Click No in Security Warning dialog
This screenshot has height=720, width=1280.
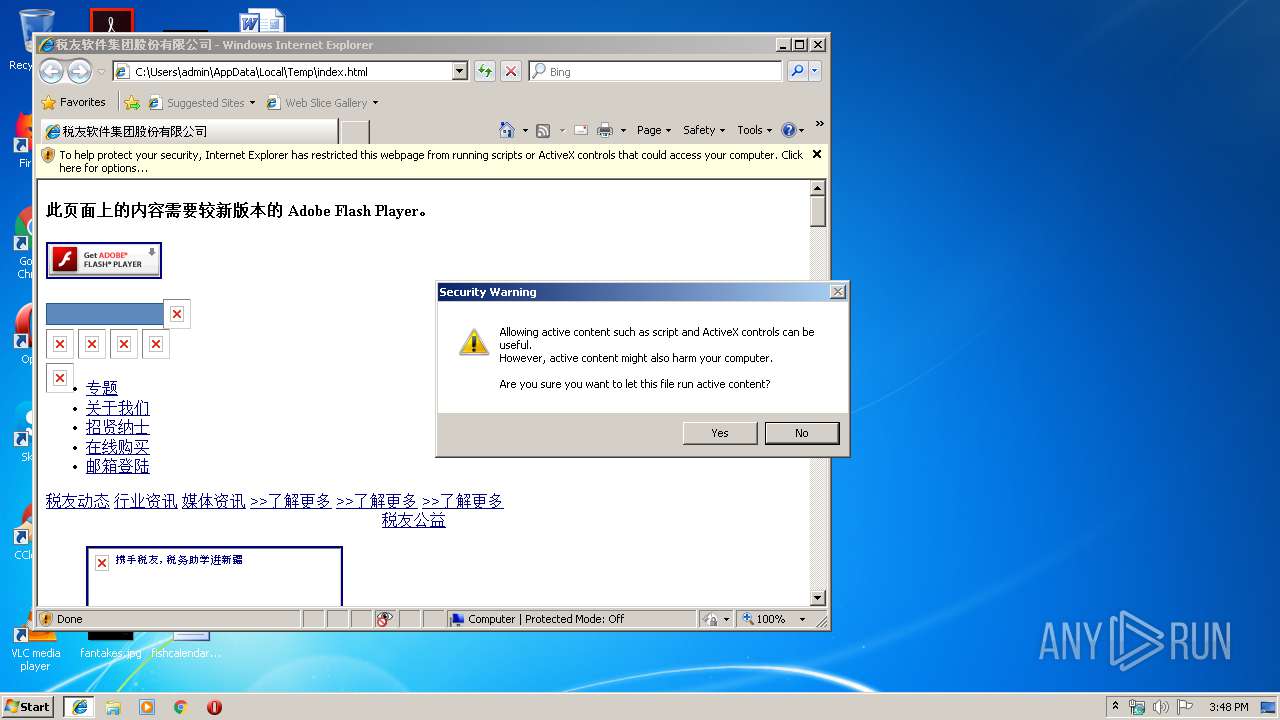tap(802, 433)
